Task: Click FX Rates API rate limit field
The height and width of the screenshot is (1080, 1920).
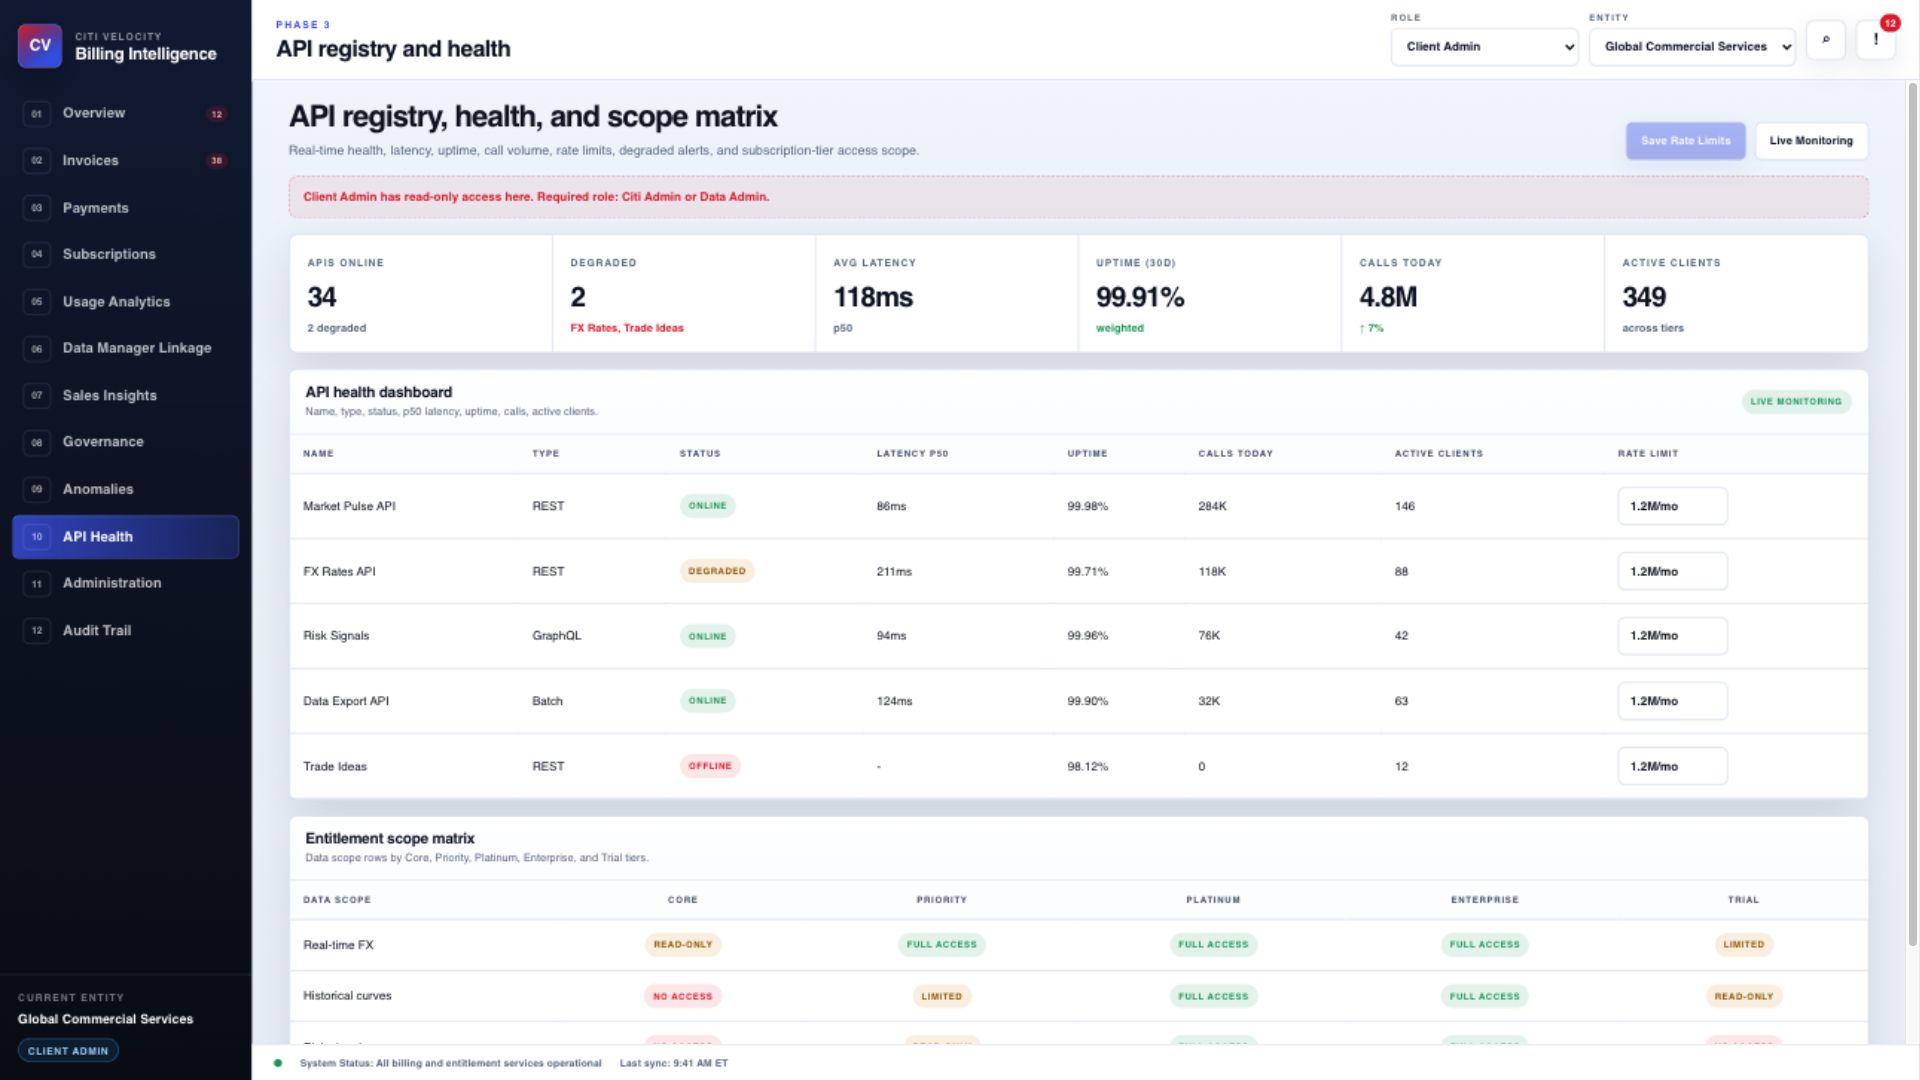Action: coord(1672,572)
